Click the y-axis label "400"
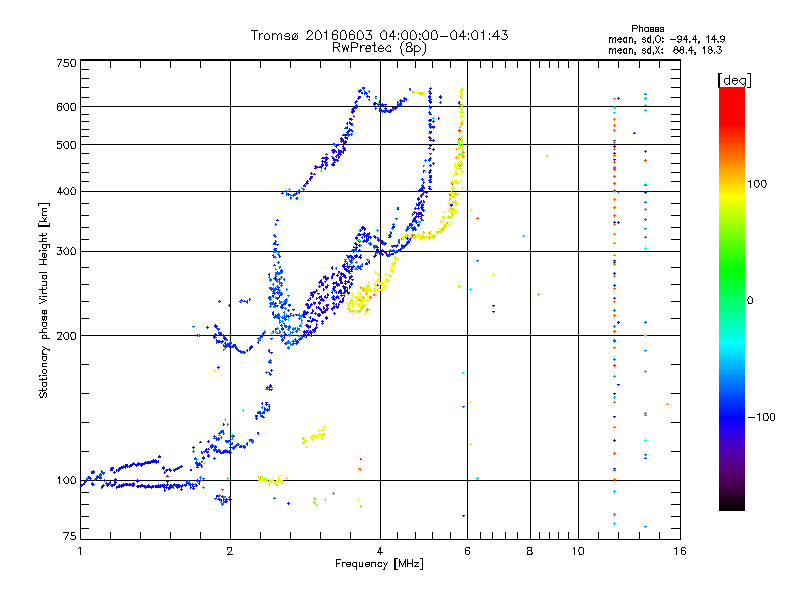Image resolution: width=800 pixels, height=600 pixels. click(x=66, y=191)
